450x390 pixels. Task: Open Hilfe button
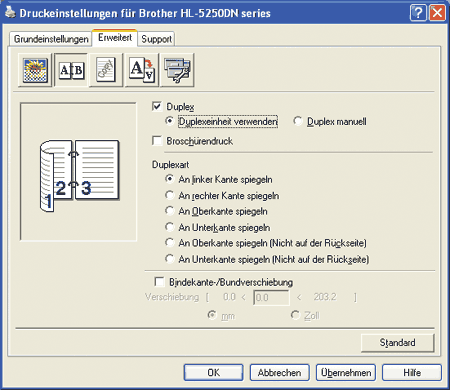click(412, 372)
